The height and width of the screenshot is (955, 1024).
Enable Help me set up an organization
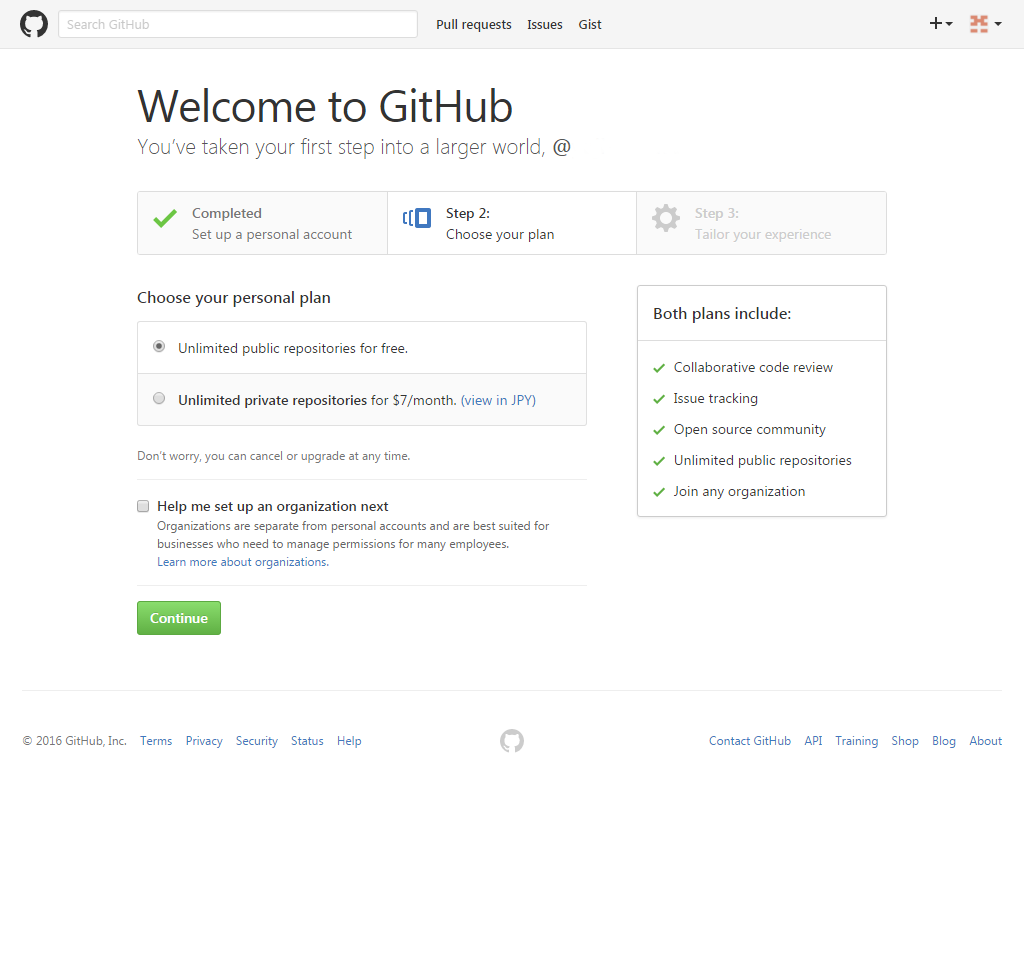click(x=143, y=506)
